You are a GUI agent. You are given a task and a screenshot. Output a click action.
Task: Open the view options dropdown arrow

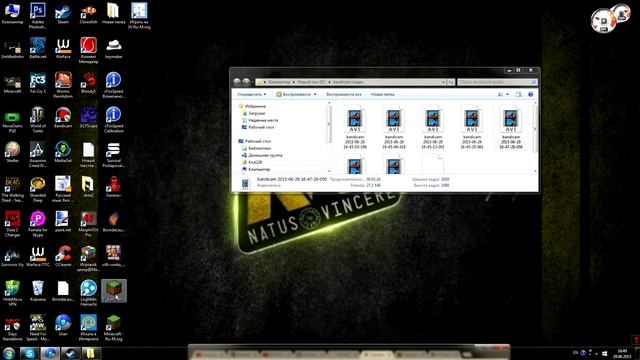507,94
